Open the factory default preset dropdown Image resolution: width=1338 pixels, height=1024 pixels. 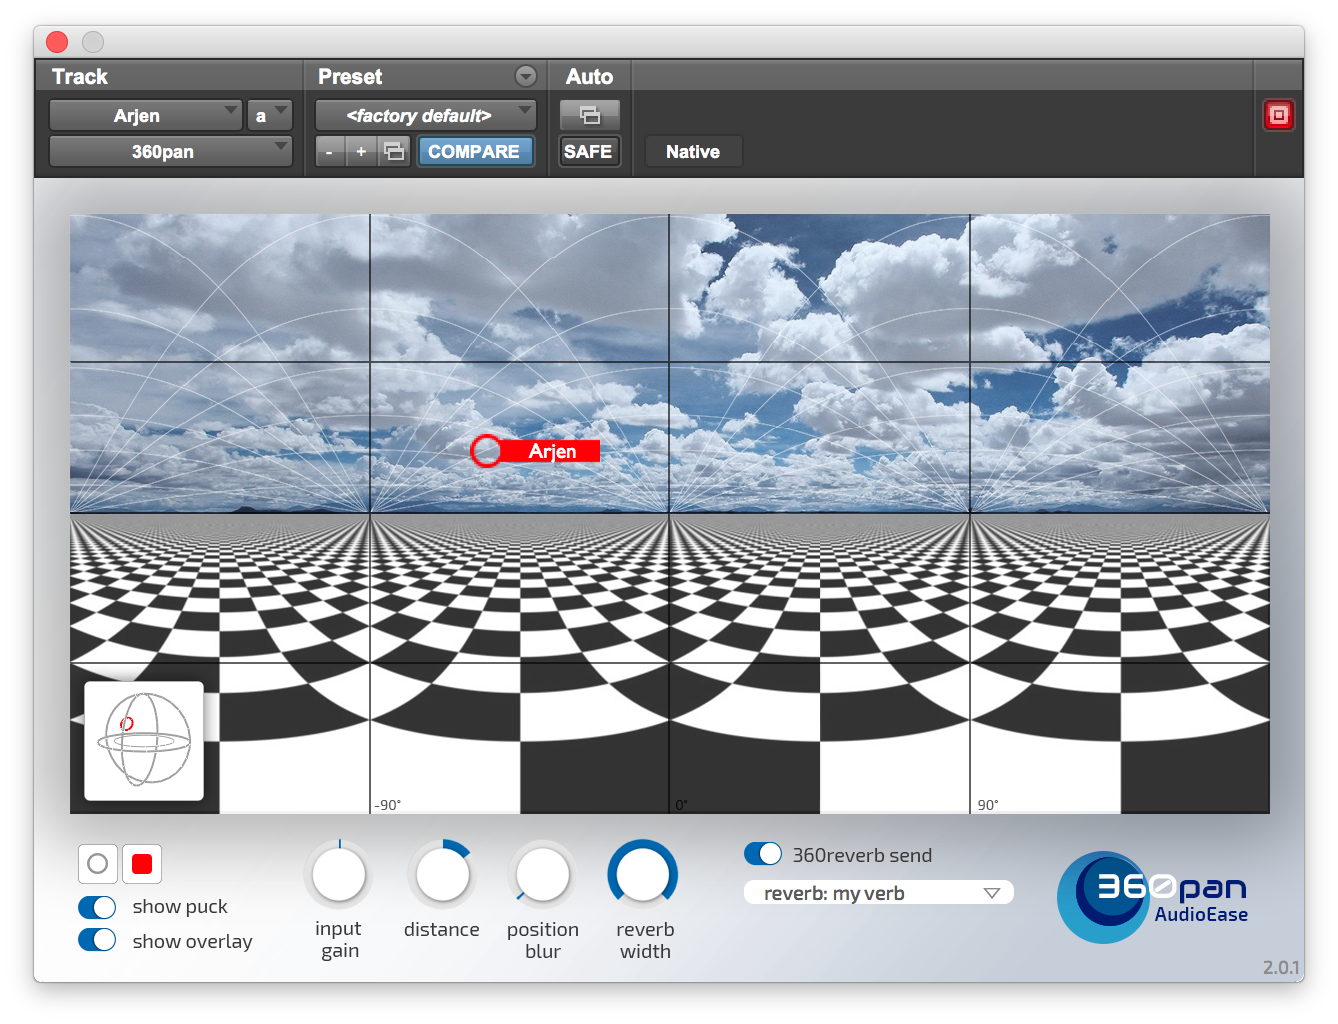coord(425,116)
